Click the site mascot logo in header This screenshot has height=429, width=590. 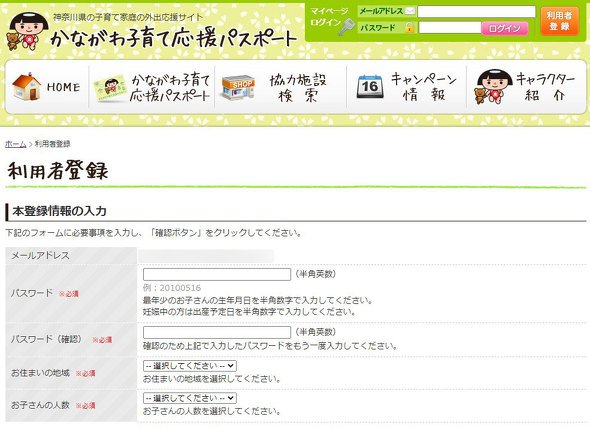tap(28, 32)
